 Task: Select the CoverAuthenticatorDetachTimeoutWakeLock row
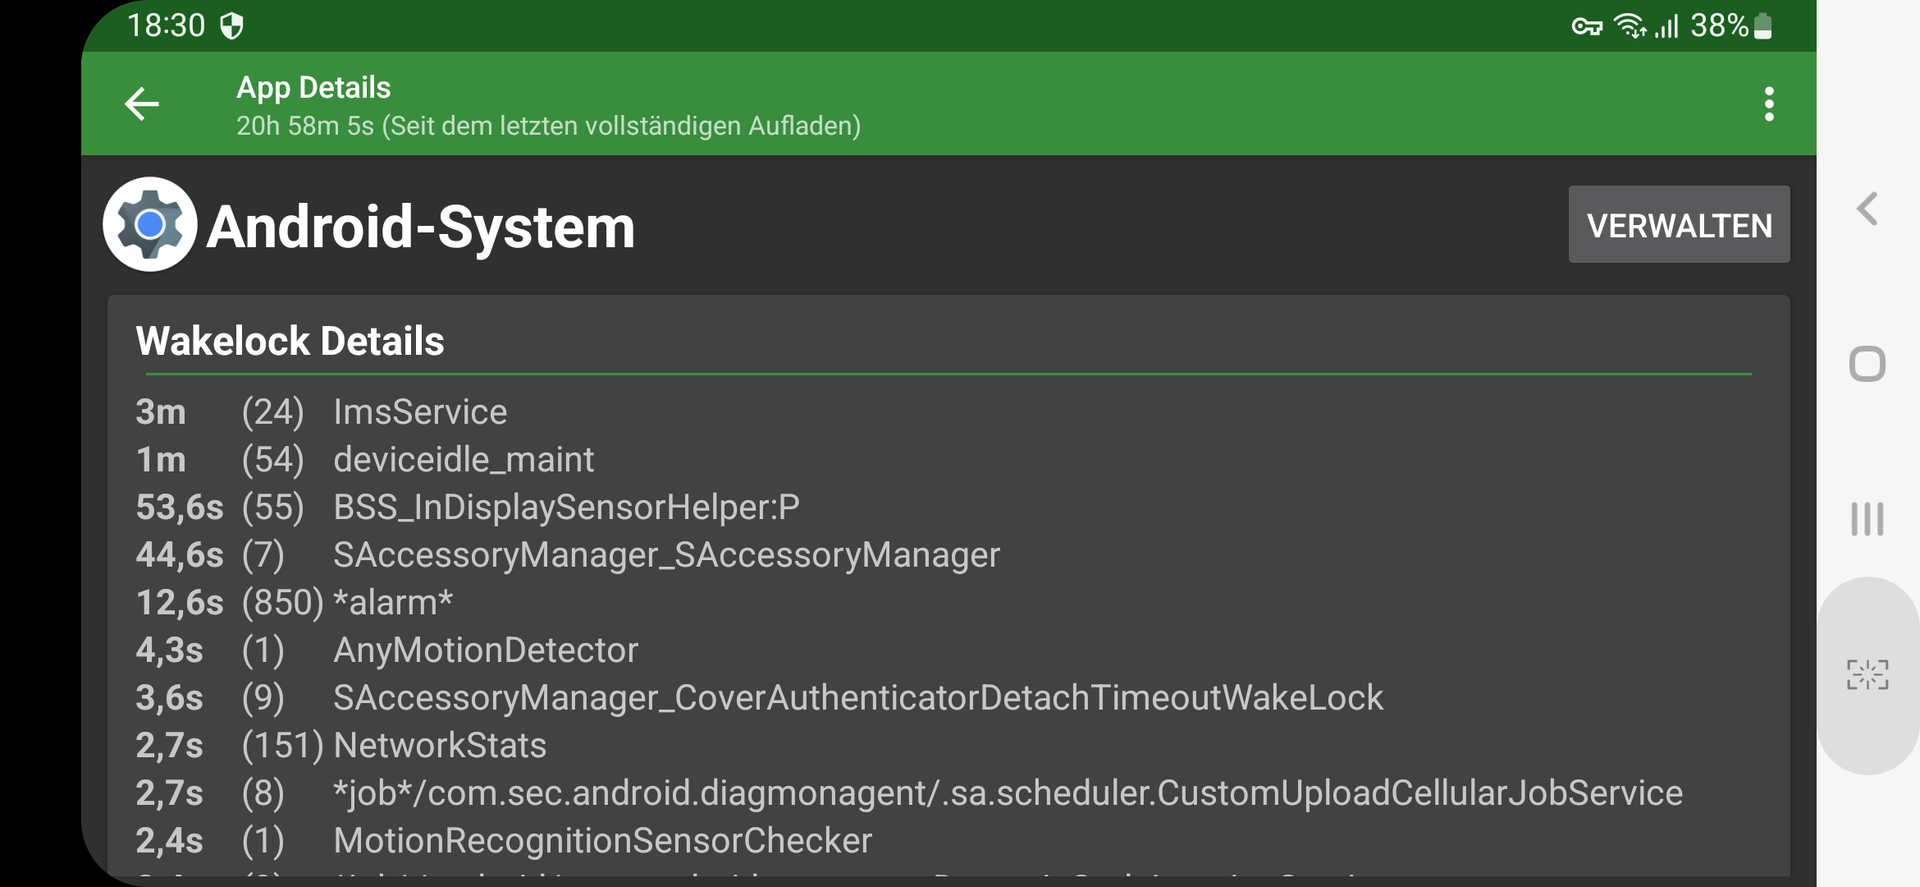pyautogui.click(x=948, y=698)
